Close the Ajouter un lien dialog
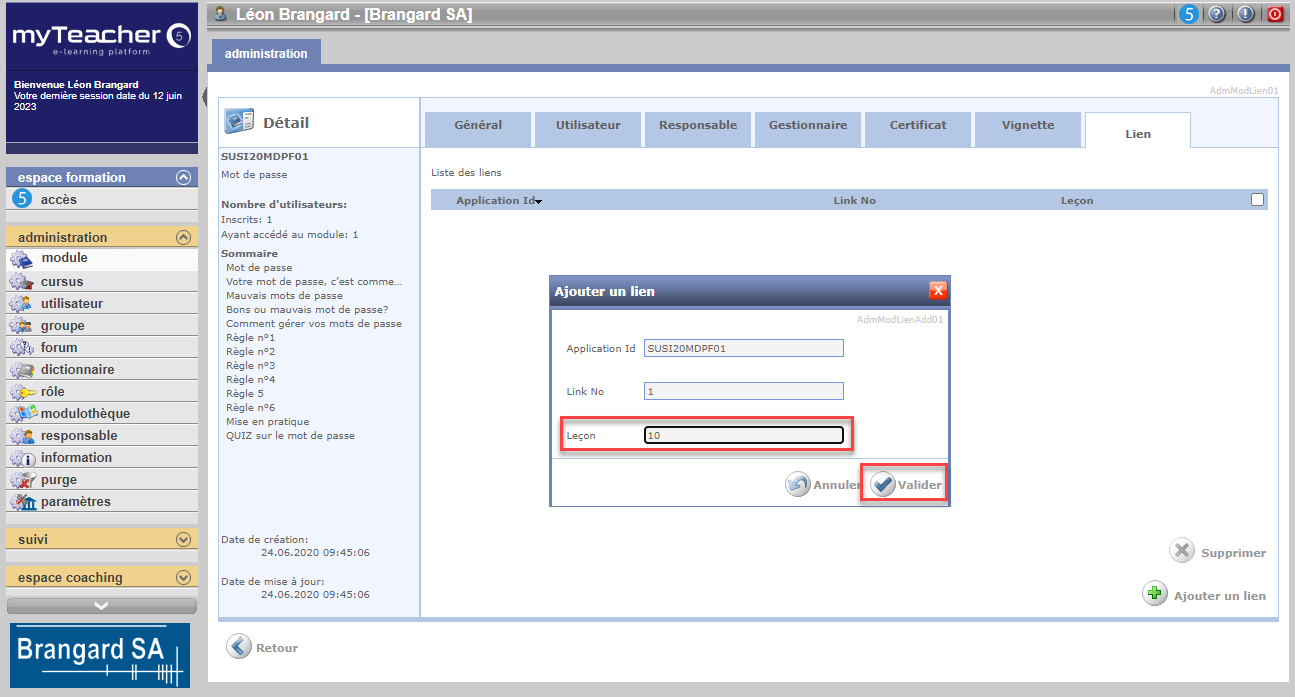1295x697 pixels. coord(938,291)
